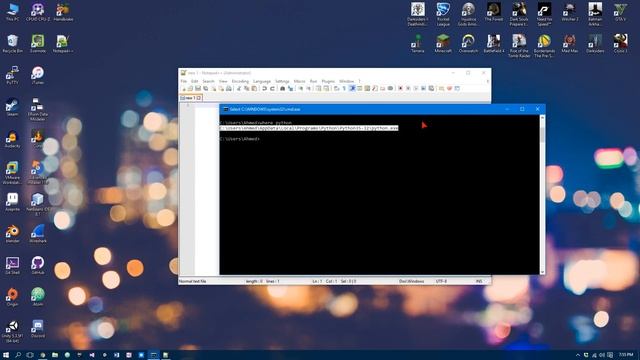Open the Search menu in Notepad++

click(208, 81)
